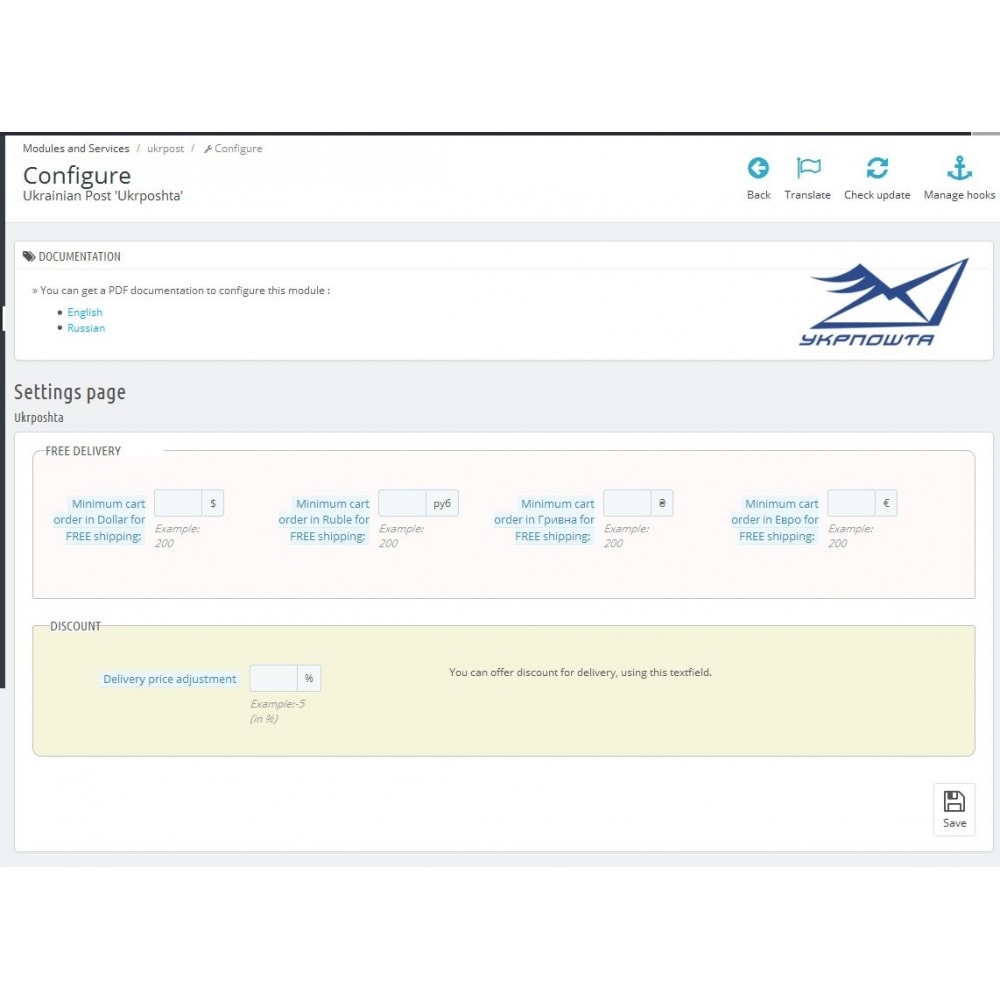This screenshot has width=1000, height=1000.
Task: Click the € currency suffix
Action: click(x=886, y=503)
